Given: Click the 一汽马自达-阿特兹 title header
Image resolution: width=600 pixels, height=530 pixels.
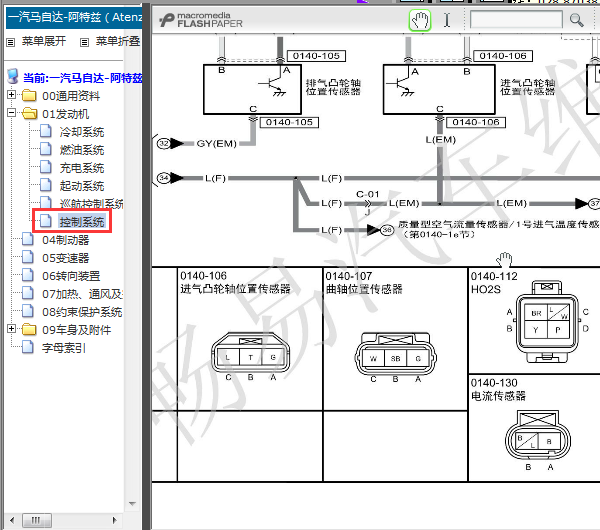Looking at the screenshot, I should pyautogui.click(x=74, y=17).
